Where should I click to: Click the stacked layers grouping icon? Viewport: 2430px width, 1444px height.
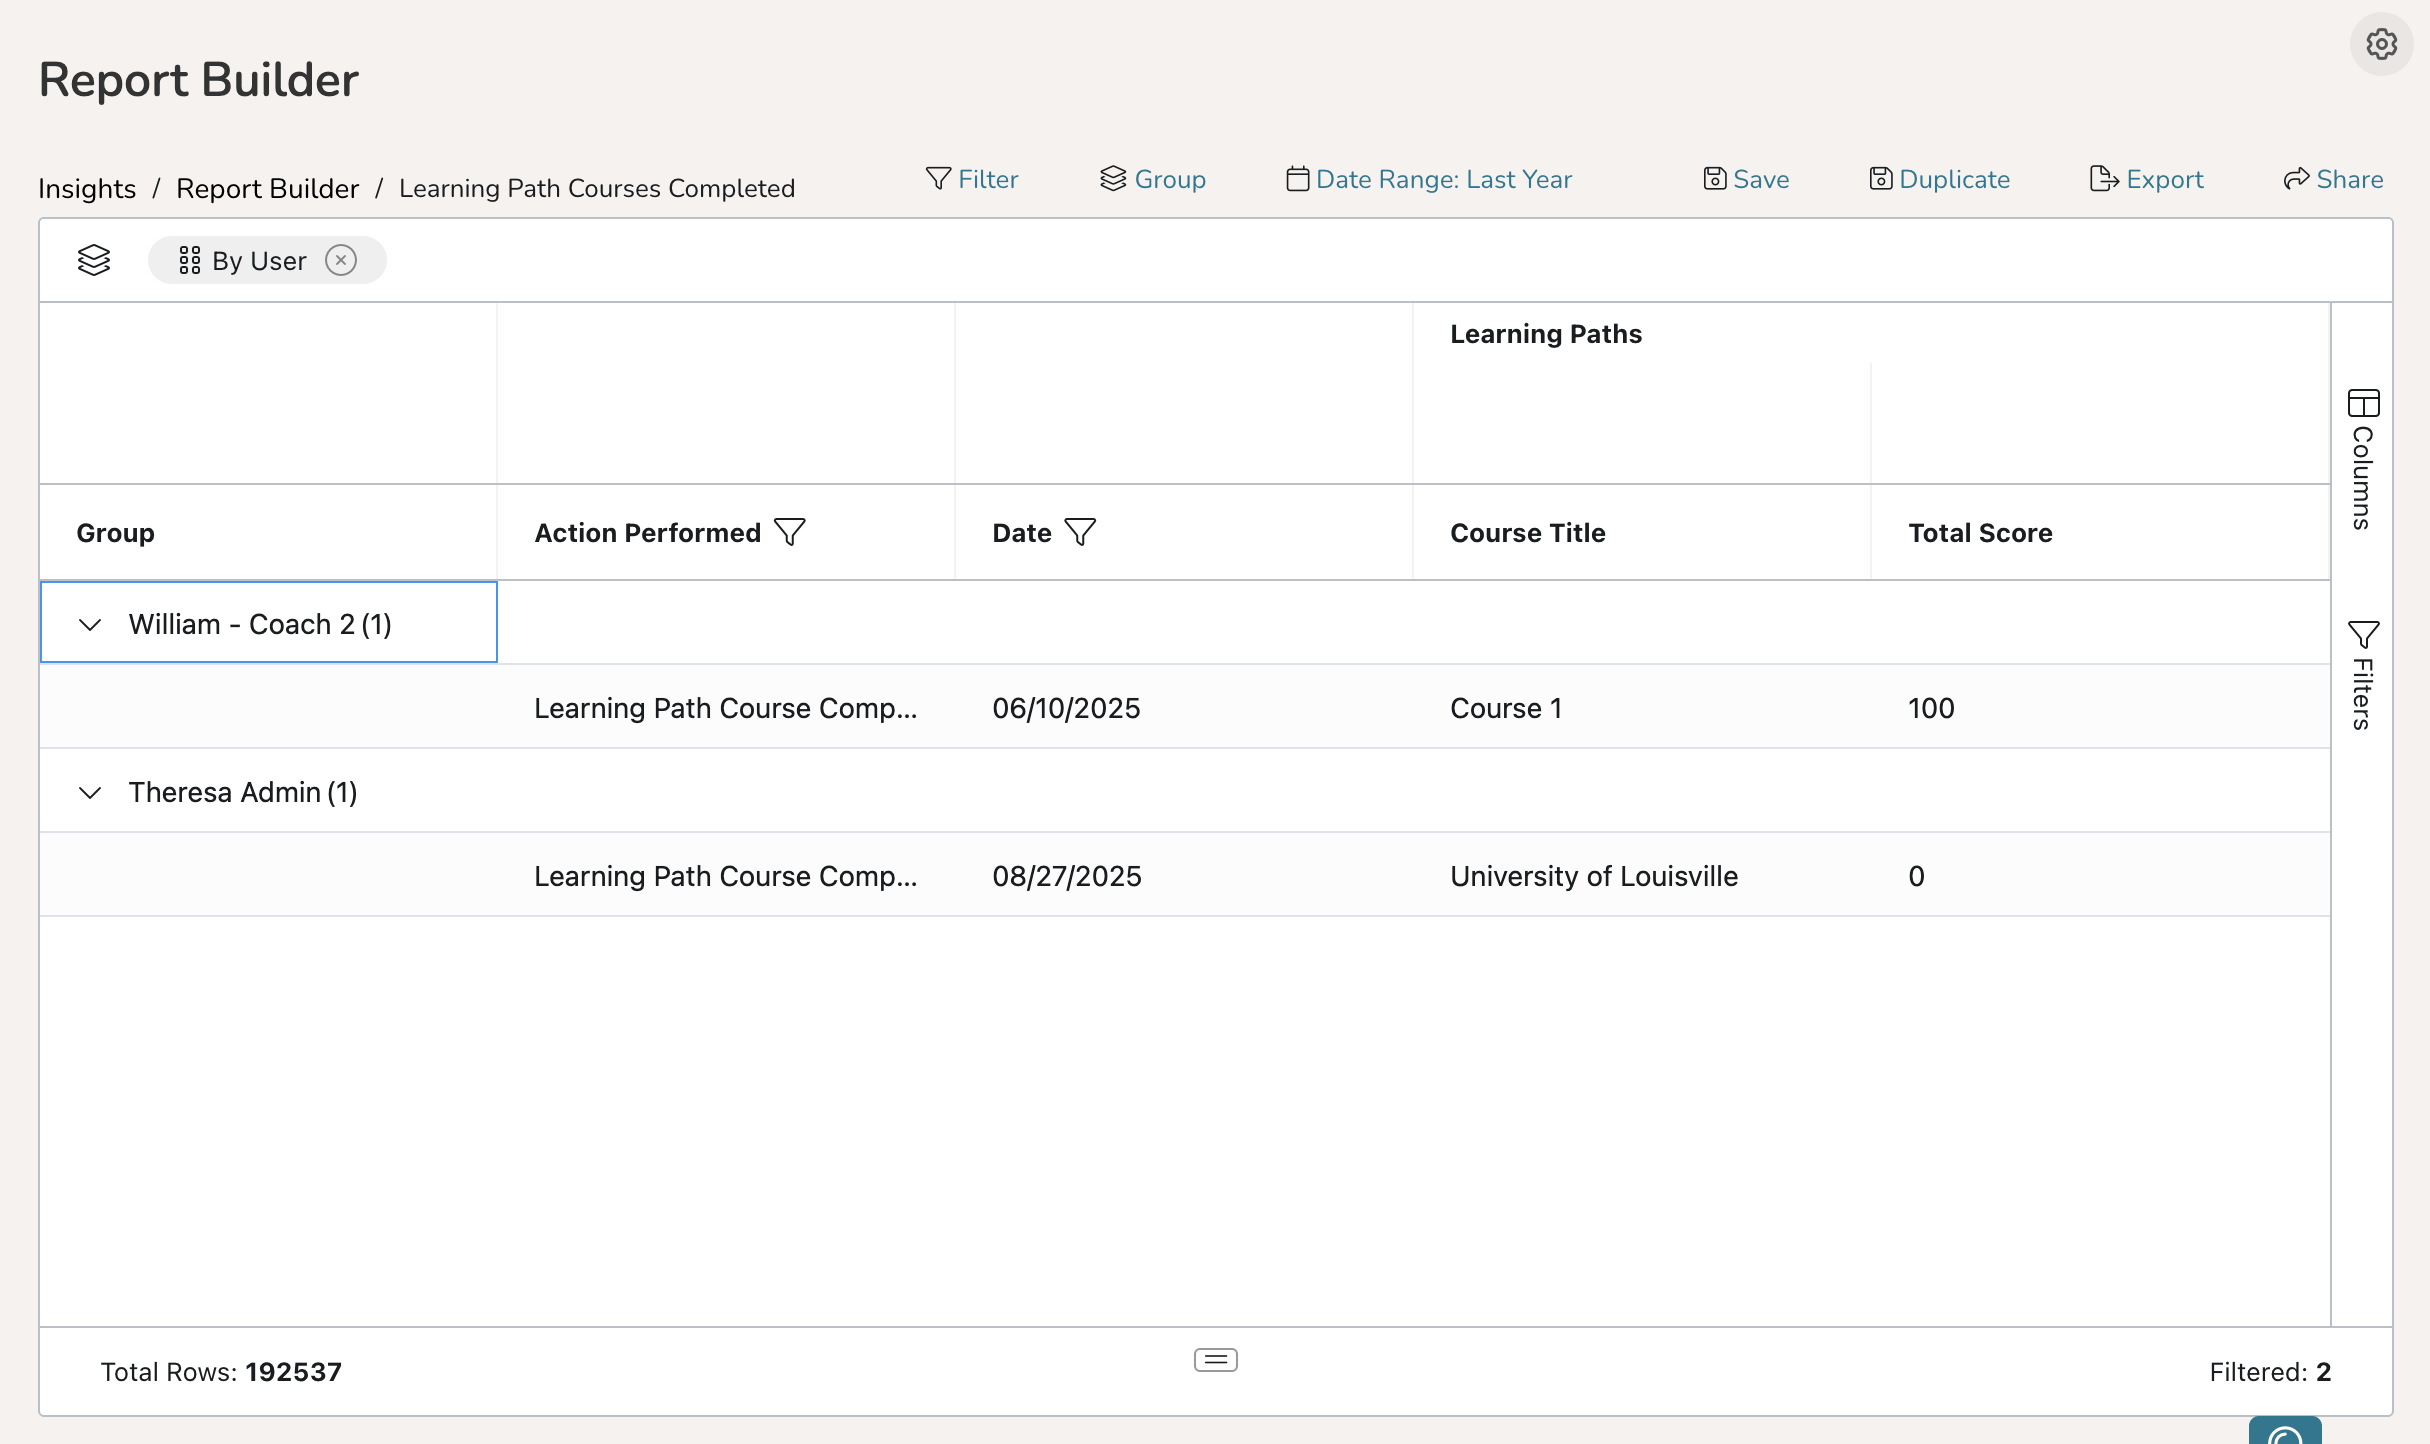(94, 260)
